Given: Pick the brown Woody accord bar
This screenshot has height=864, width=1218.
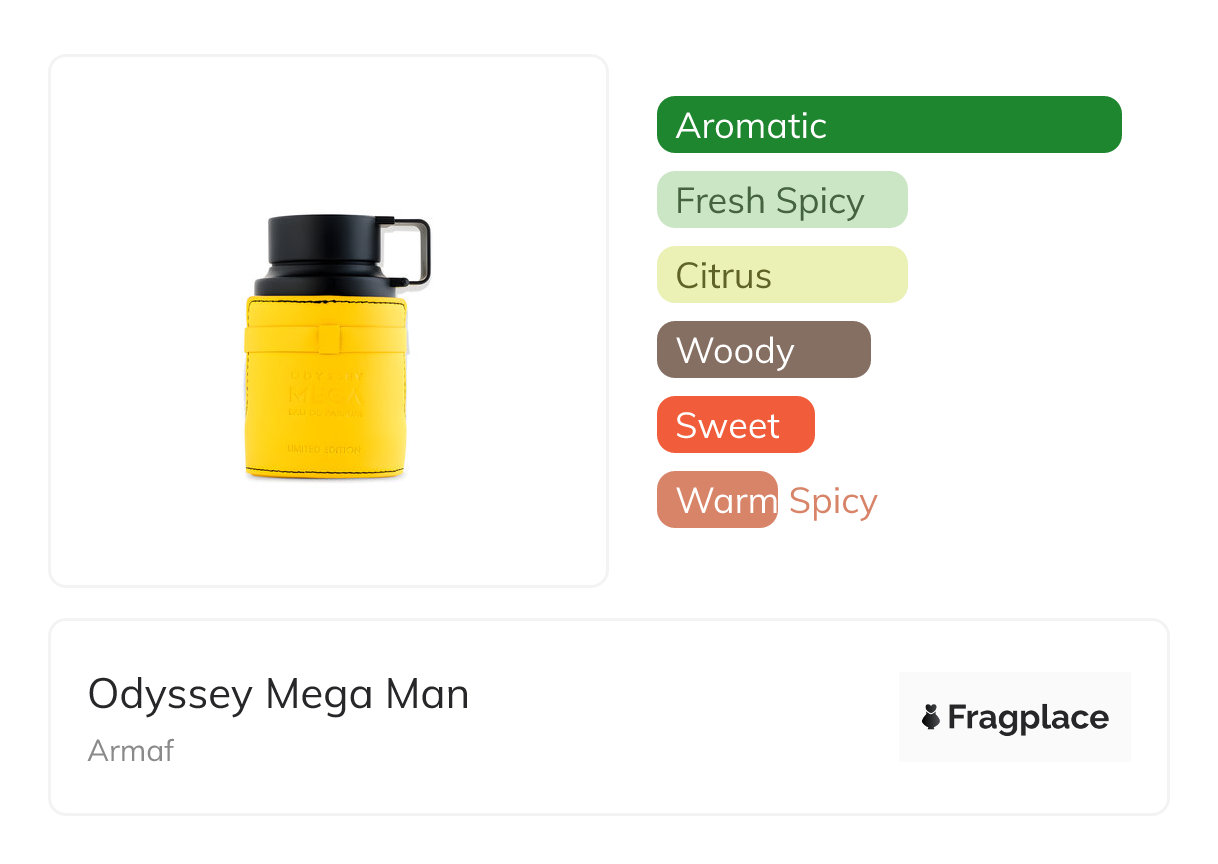Looking at the screenshot, I should click(x=763, y=350).
